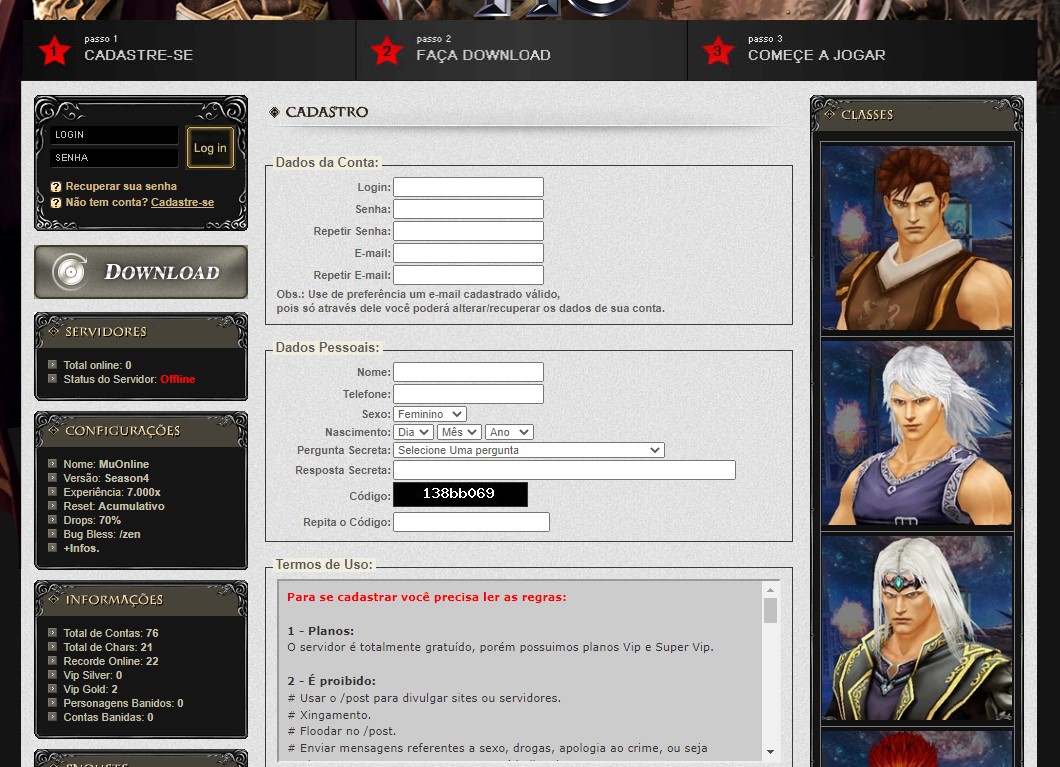Viewport: 1060px width, 767px height.
Task: Select the Repetir E-mail input
Action: [x=468, y=275]
